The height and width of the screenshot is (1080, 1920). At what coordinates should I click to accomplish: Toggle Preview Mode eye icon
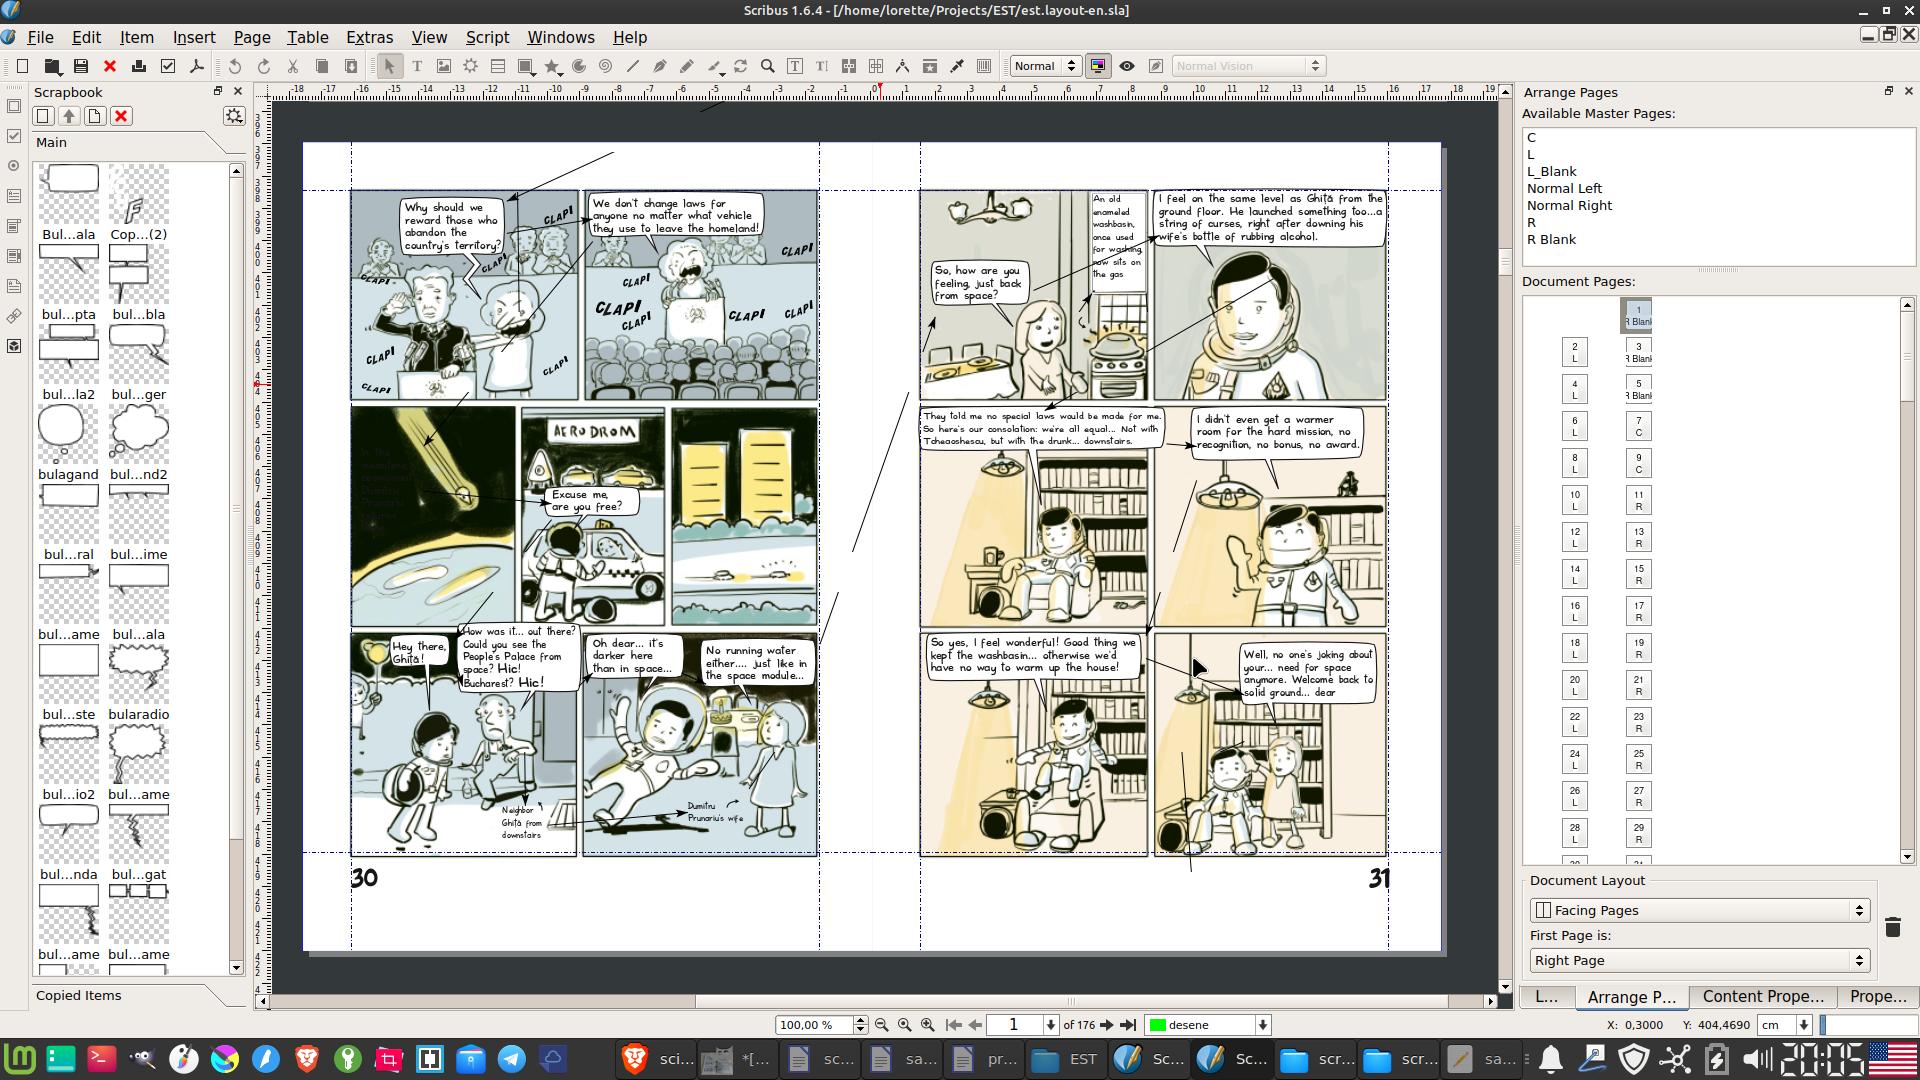click(x=1127, y=66)
